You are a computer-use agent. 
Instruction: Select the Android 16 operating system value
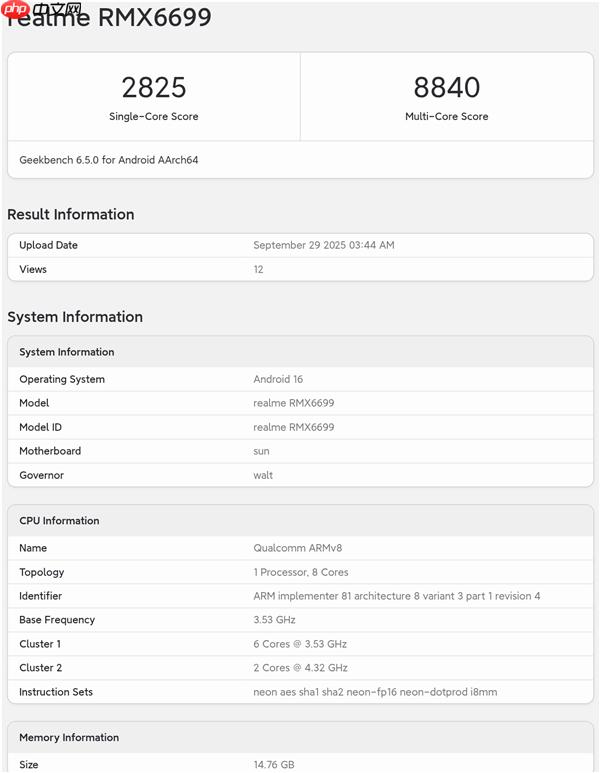(278, 379)
